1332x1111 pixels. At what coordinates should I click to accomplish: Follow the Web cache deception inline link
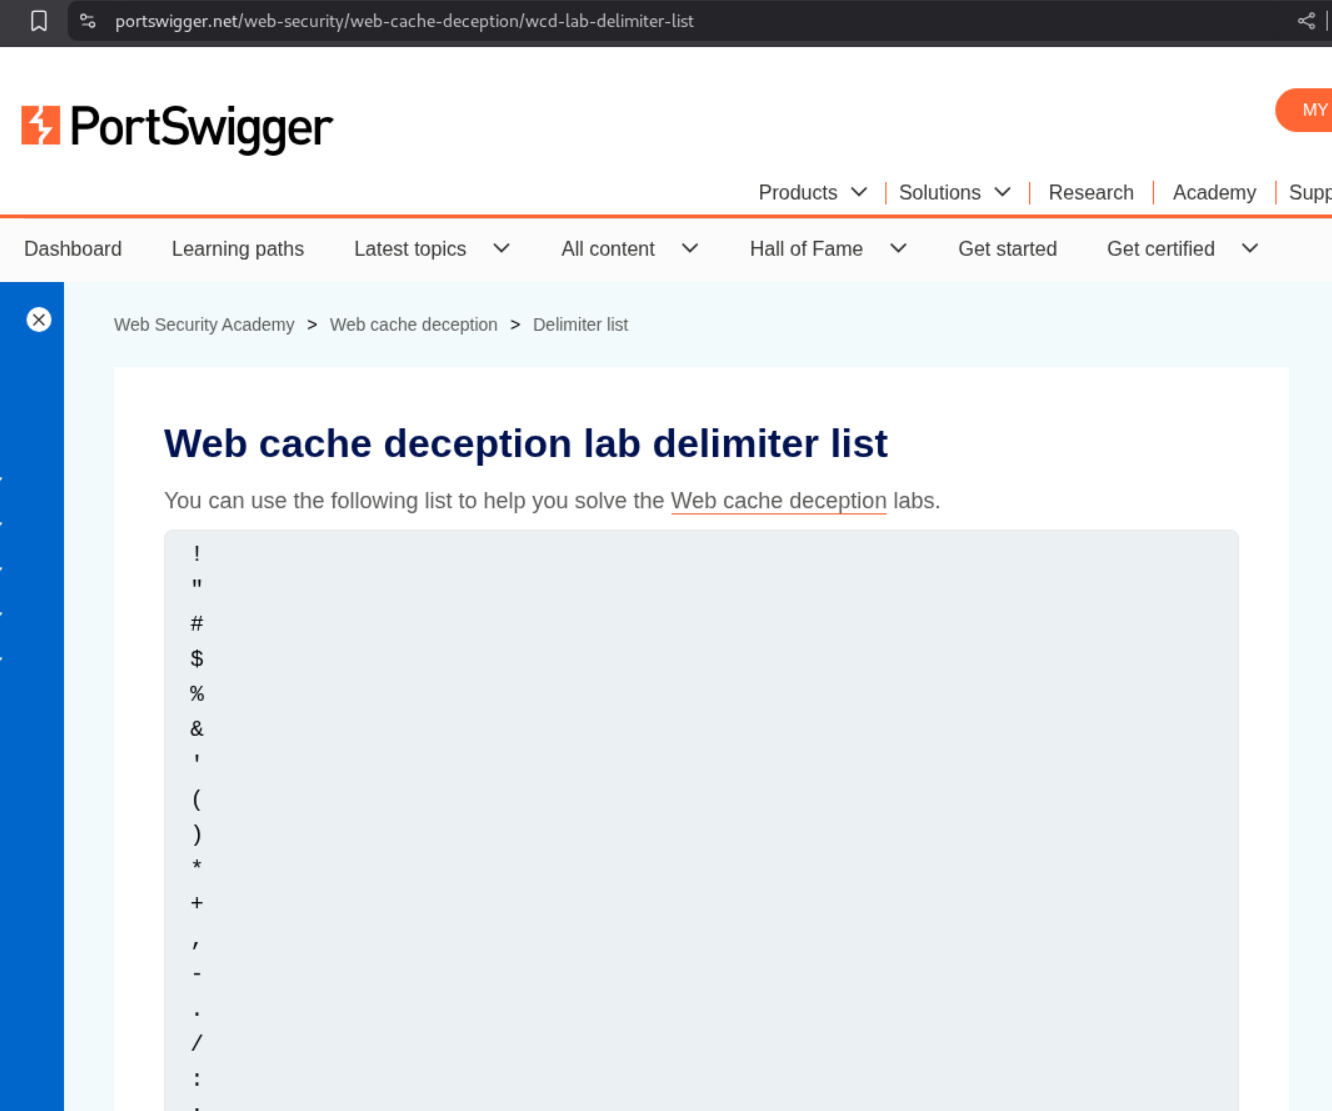778,501
